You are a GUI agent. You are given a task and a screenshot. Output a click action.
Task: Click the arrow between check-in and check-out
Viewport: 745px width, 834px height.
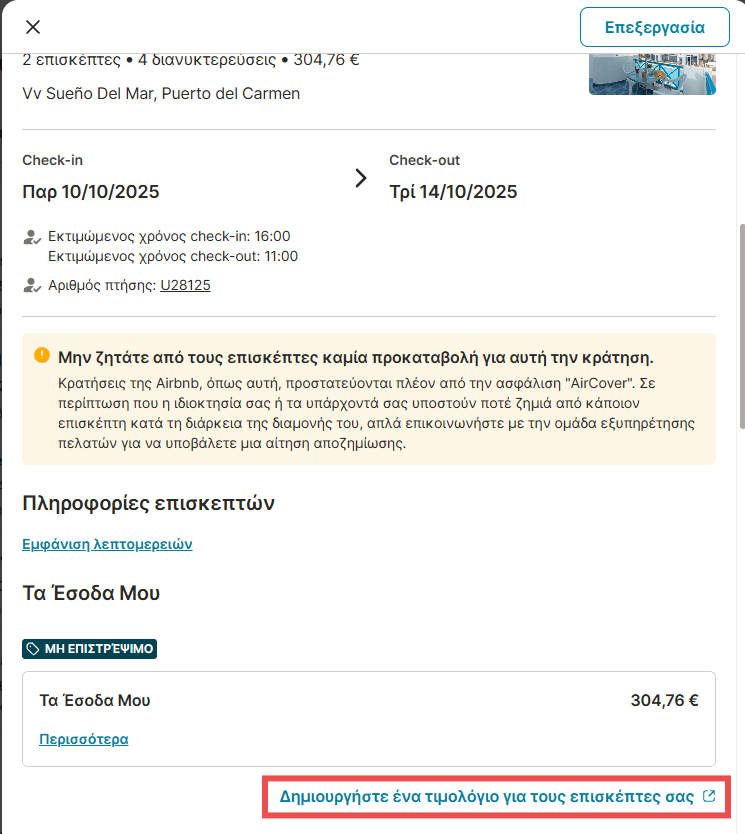361,179
